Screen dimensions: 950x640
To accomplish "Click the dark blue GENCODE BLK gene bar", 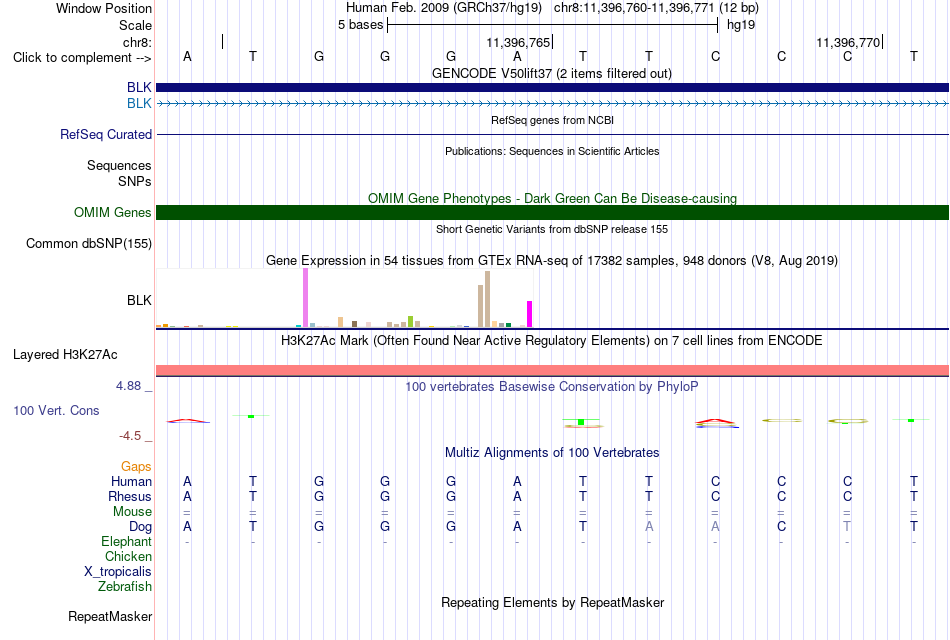I will [552, 87].
